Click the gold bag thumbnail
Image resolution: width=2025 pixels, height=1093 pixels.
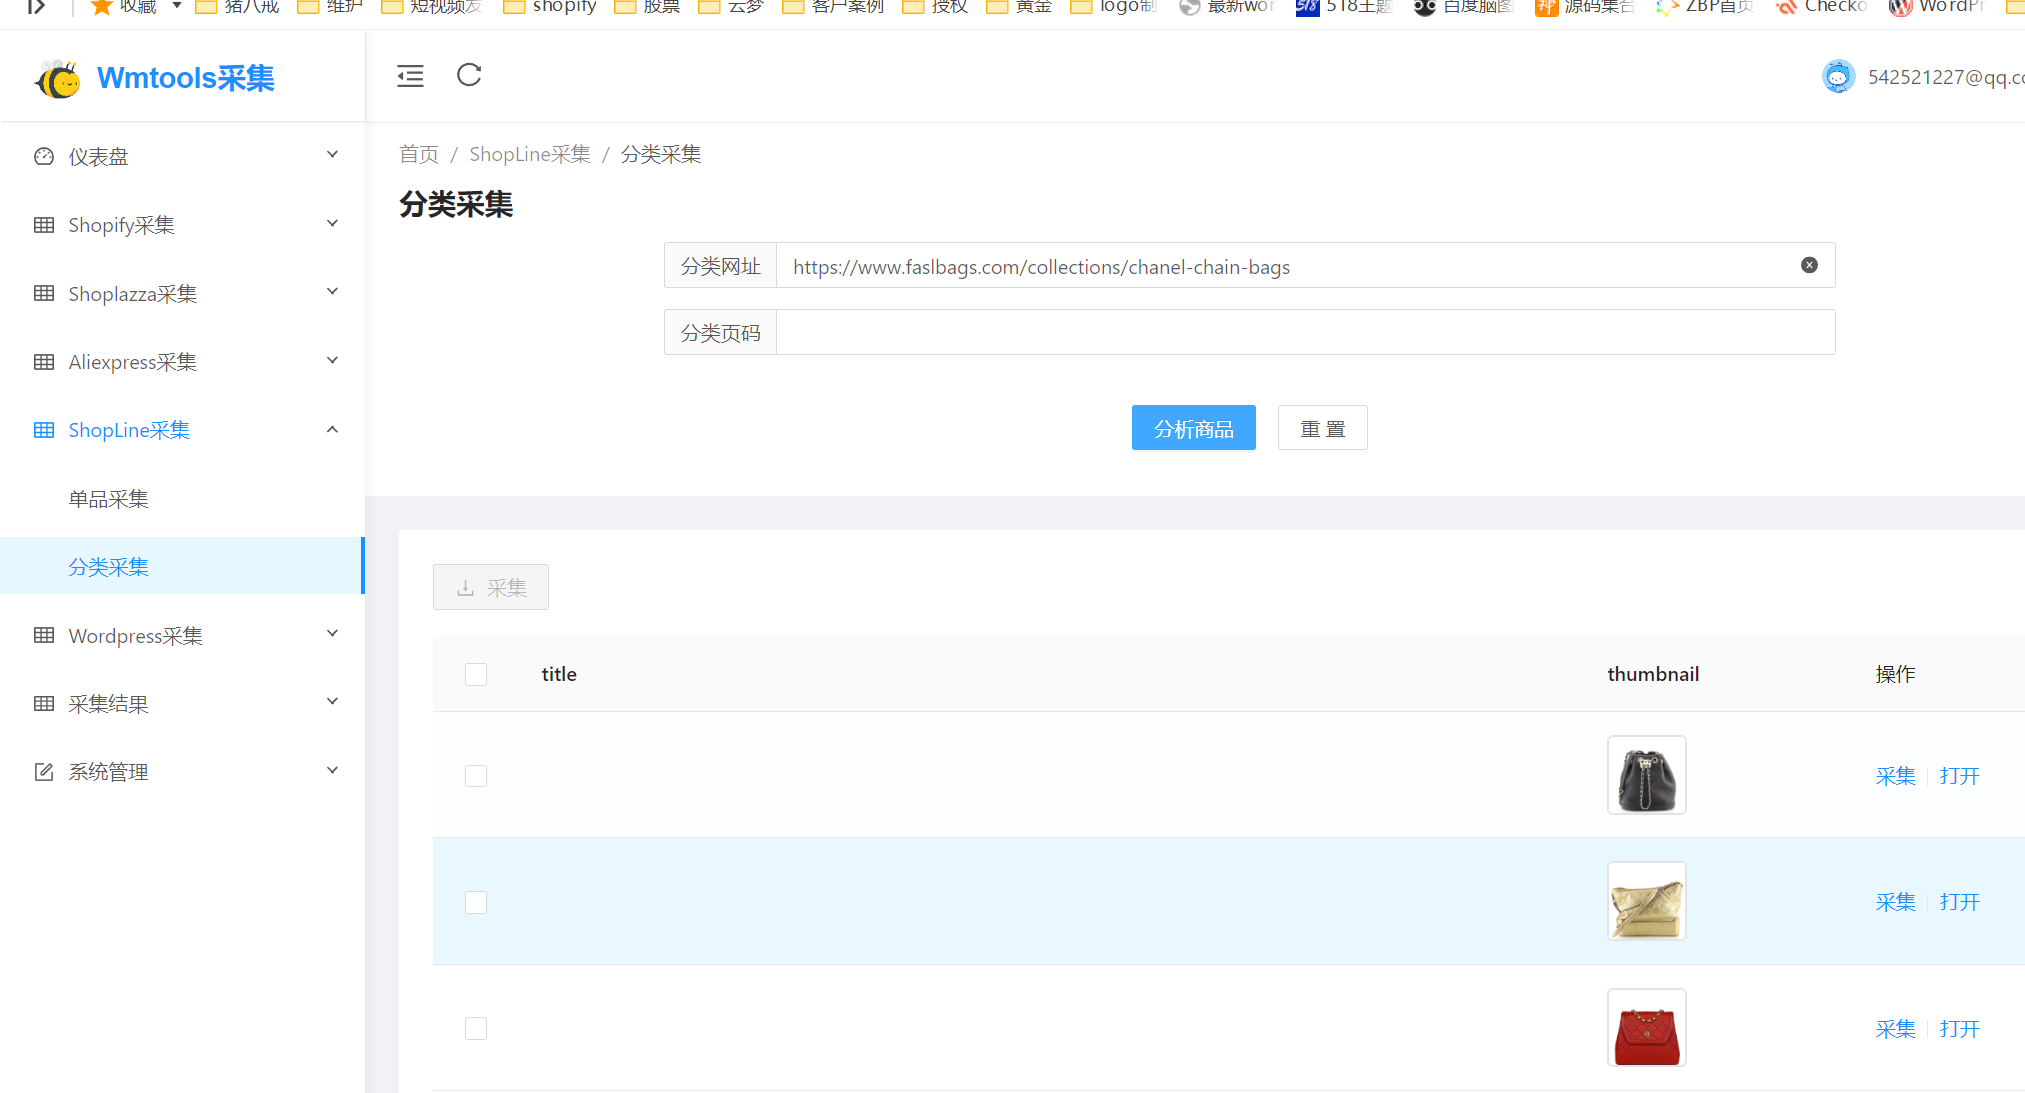(x=1646, y=901)
